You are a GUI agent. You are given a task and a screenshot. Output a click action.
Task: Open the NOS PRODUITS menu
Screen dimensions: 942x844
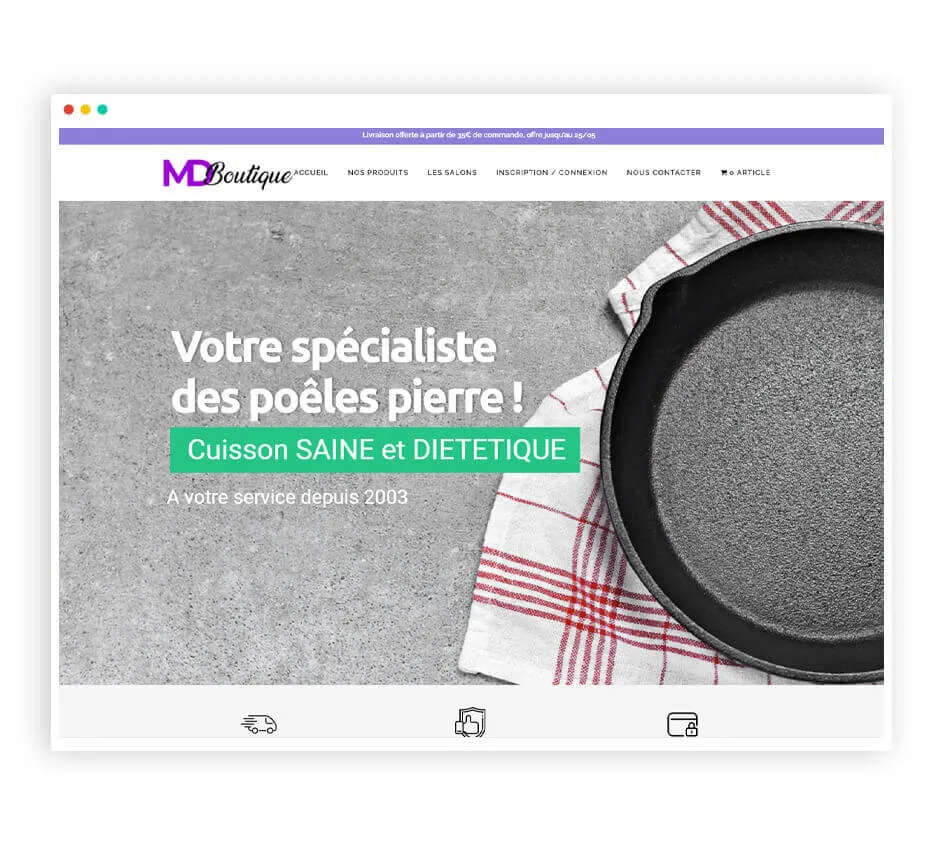[378, 172]
